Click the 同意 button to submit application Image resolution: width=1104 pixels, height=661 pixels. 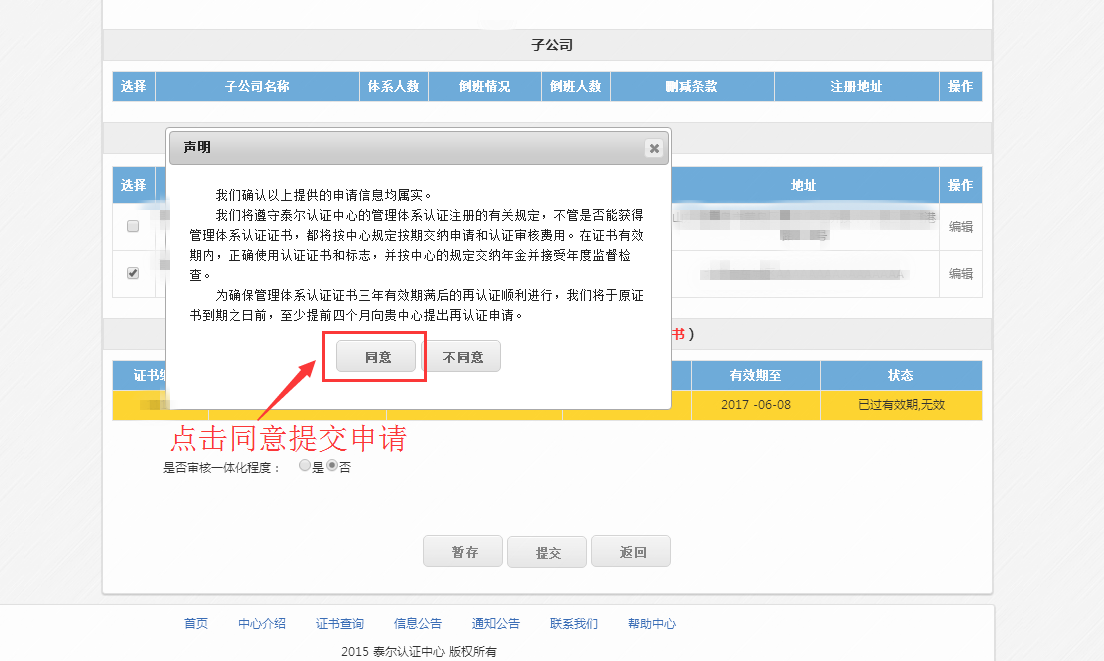[x=376, y=357]
